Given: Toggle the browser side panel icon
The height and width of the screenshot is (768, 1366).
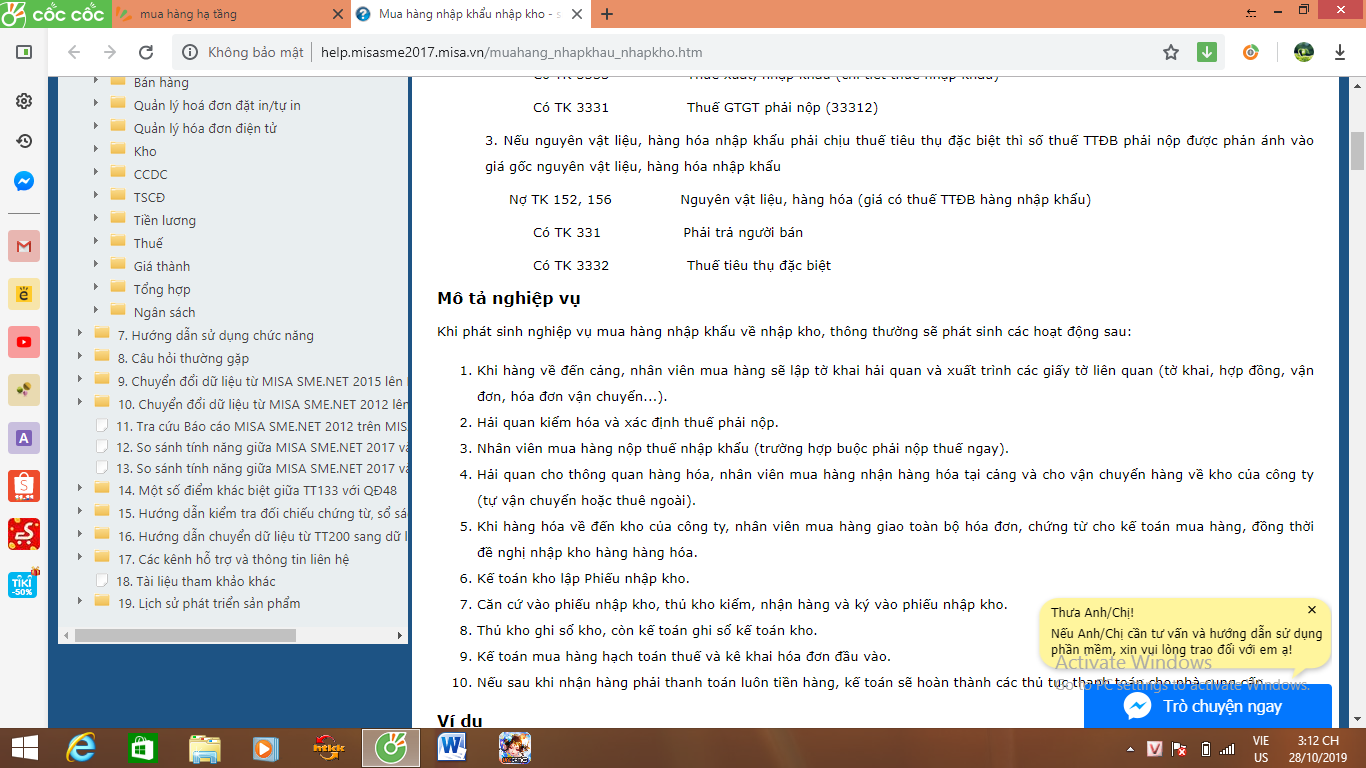Looking at the screenshot, I should point(24,52).
